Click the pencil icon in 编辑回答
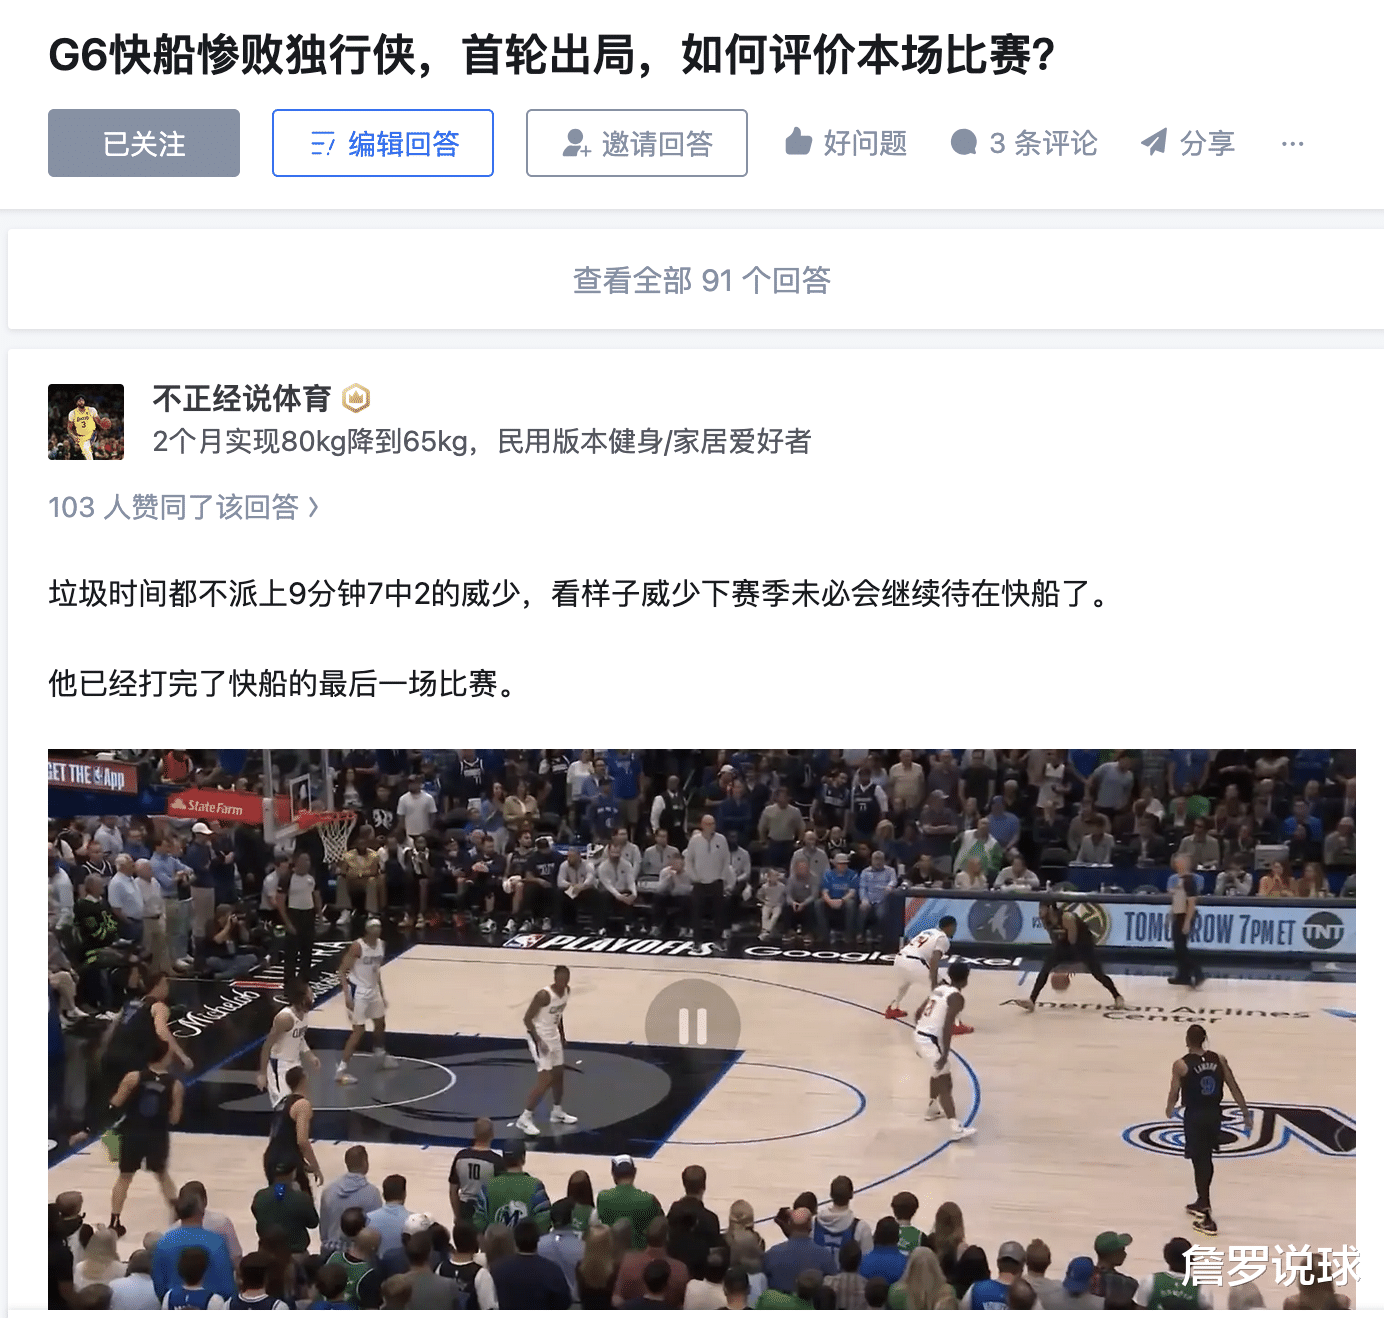 coord(323,144)
